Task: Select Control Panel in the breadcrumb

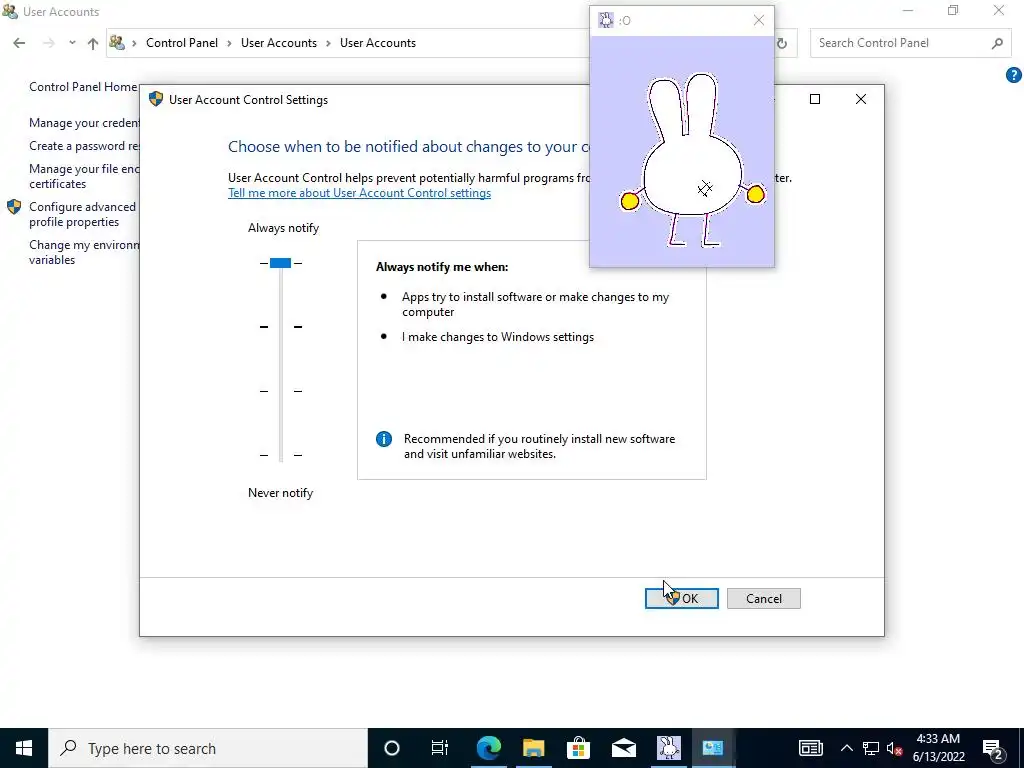Action: coord(182,43)
